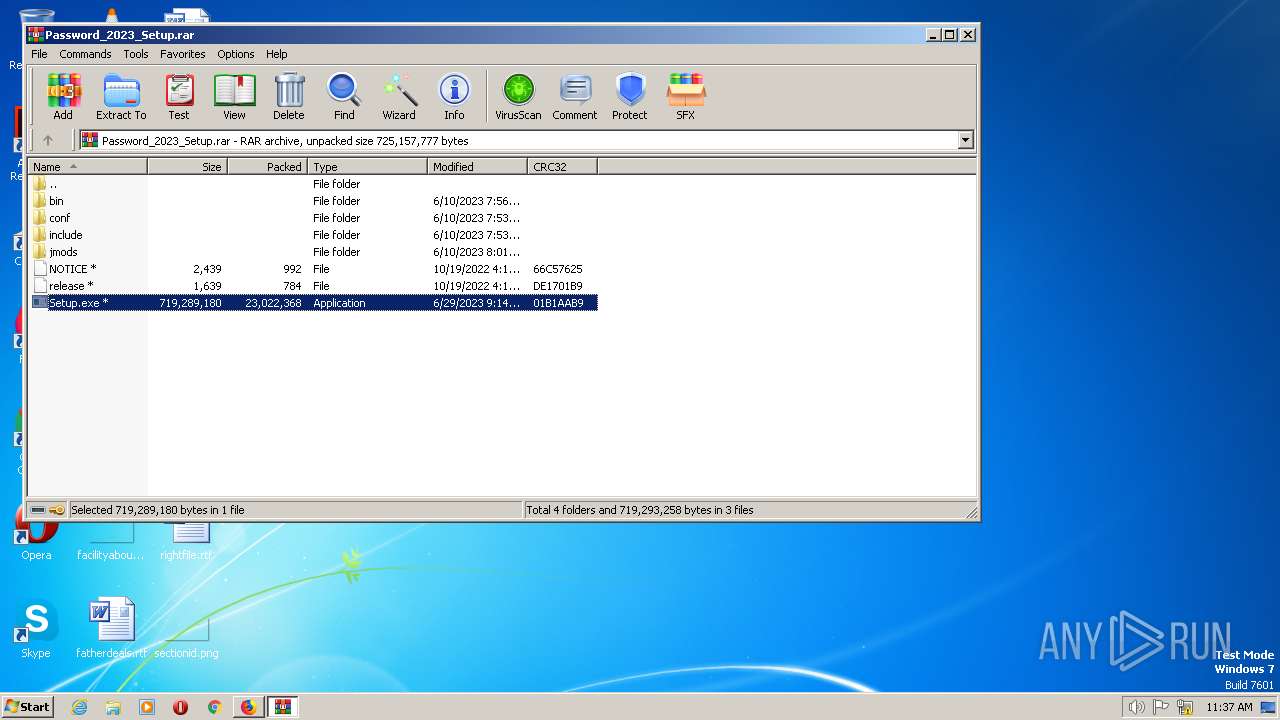
Task: Open the Extract To tool
Action: (x=121, y=97)
